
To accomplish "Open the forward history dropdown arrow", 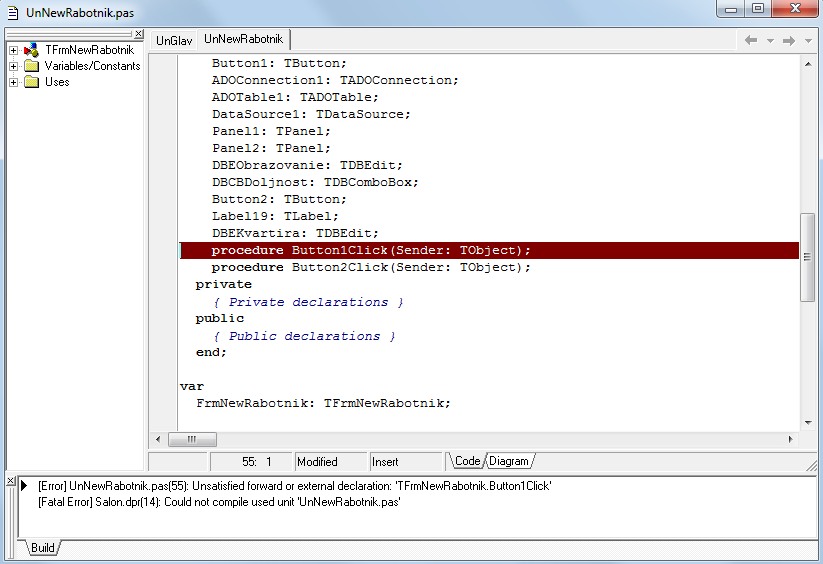I will [x=808, y=41].
